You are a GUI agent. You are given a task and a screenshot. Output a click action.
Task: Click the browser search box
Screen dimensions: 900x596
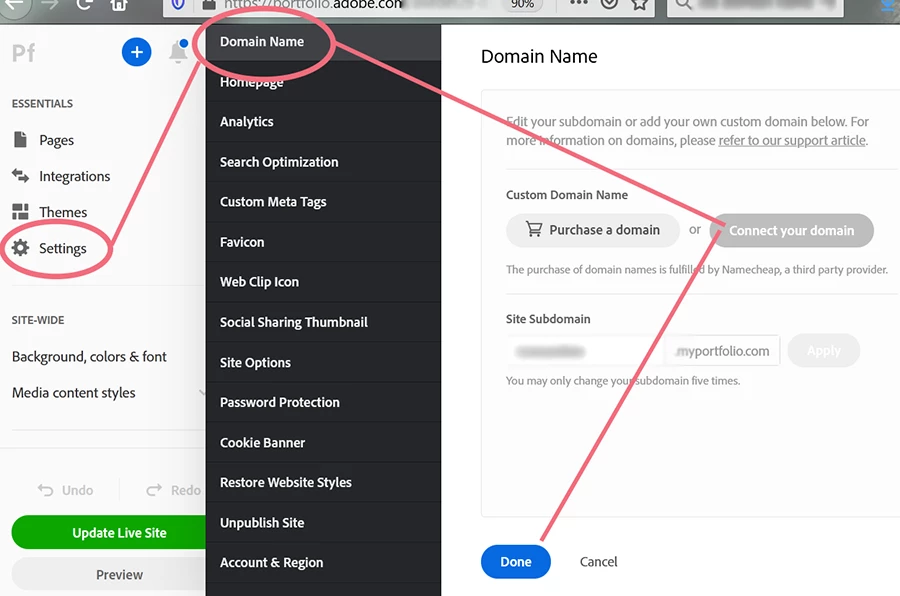pyautogui.click(x=756, y=6)
